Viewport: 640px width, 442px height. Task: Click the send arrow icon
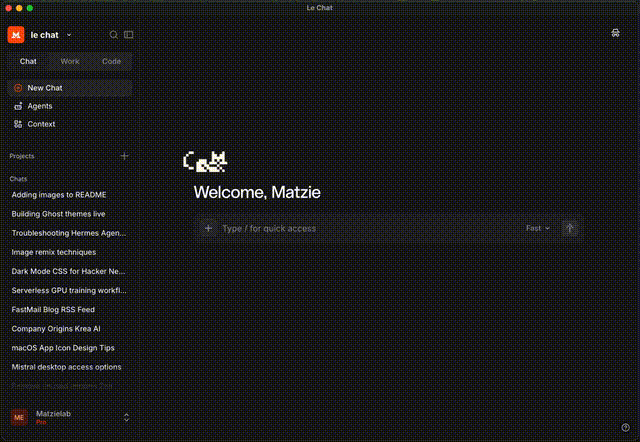click(570, 228)
